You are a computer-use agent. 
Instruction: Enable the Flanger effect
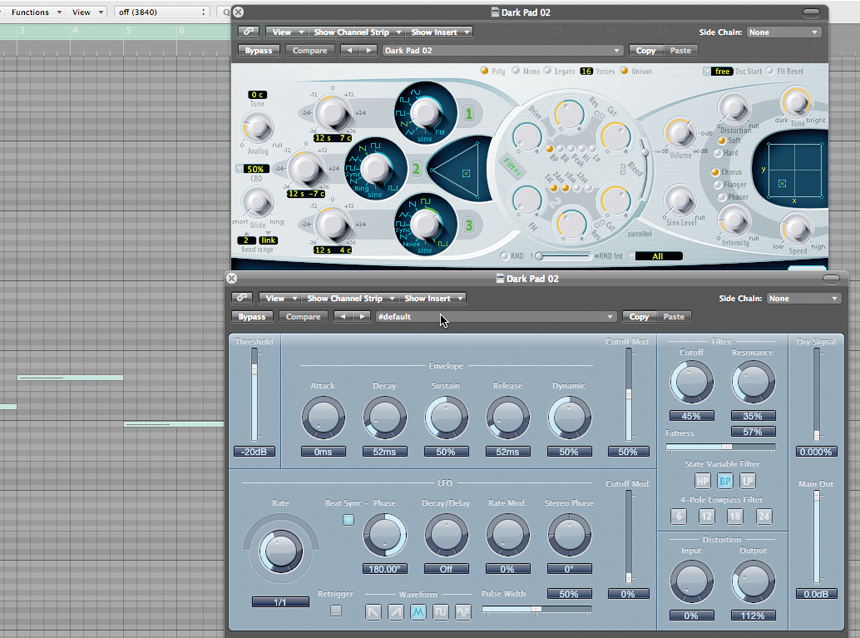tap(718, 185)
